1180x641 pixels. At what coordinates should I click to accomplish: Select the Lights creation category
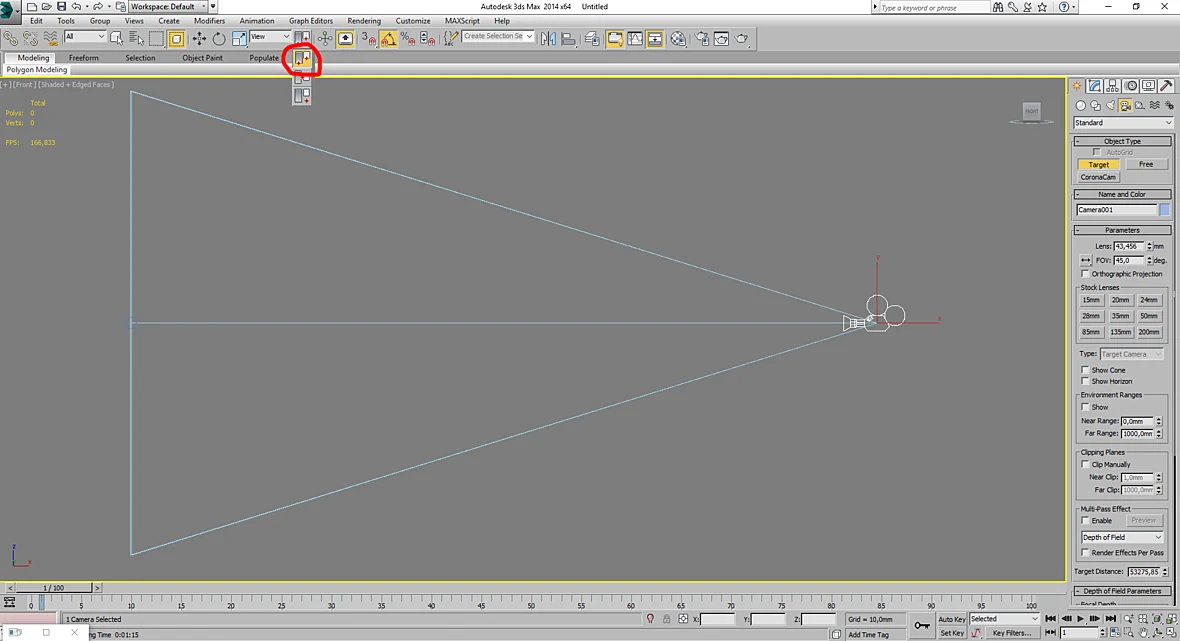1110,105
